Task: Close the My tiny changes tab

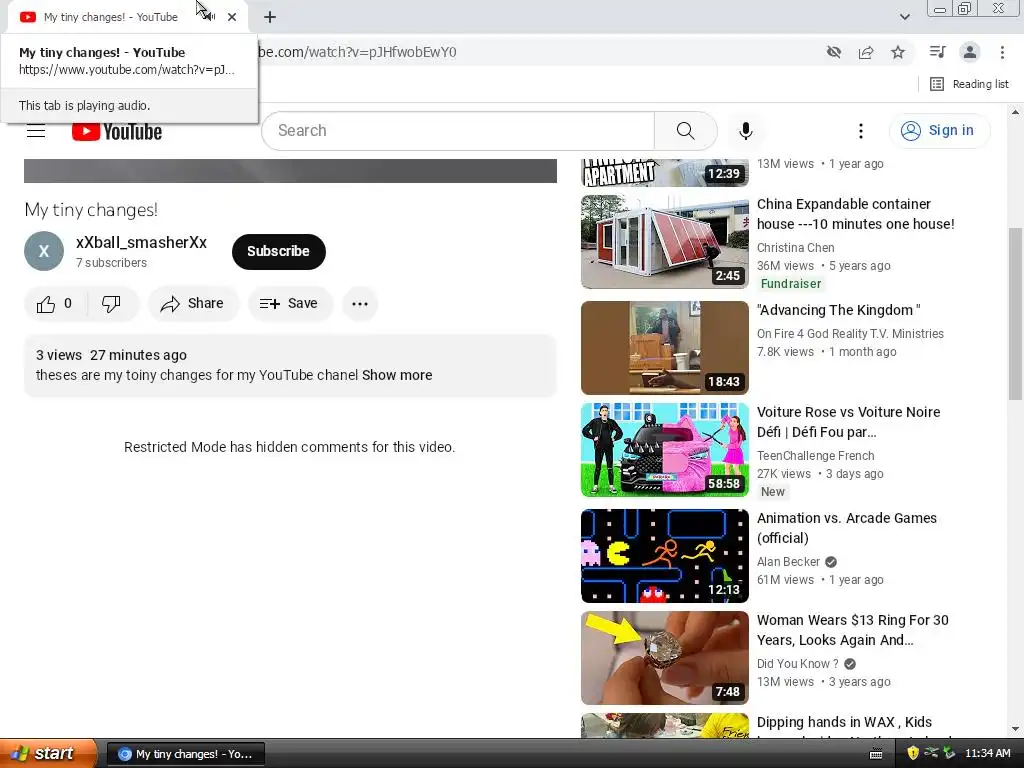Action: (232, 17)
